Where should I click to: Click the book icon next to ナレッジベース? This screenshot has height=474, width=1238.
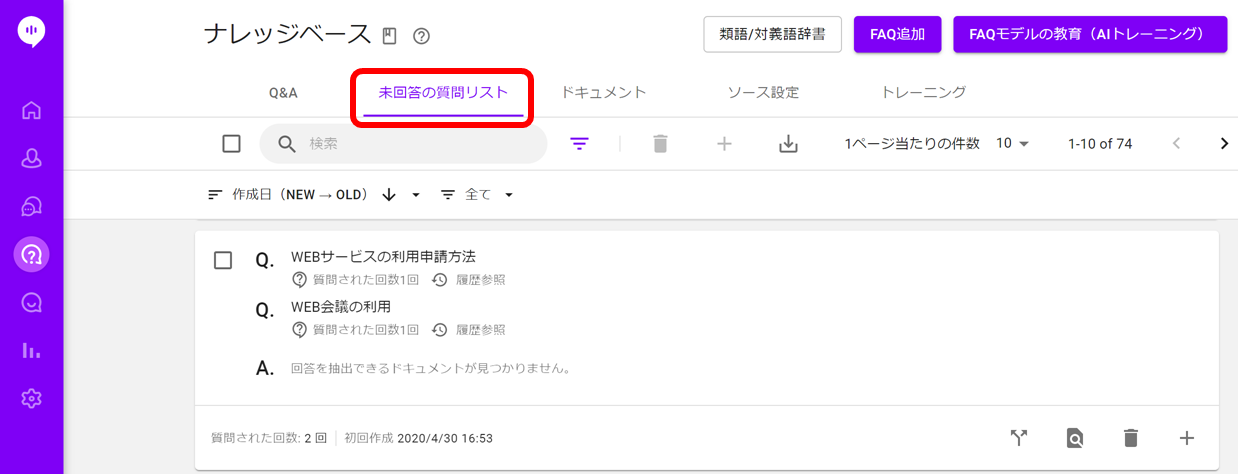pos(390,36)
